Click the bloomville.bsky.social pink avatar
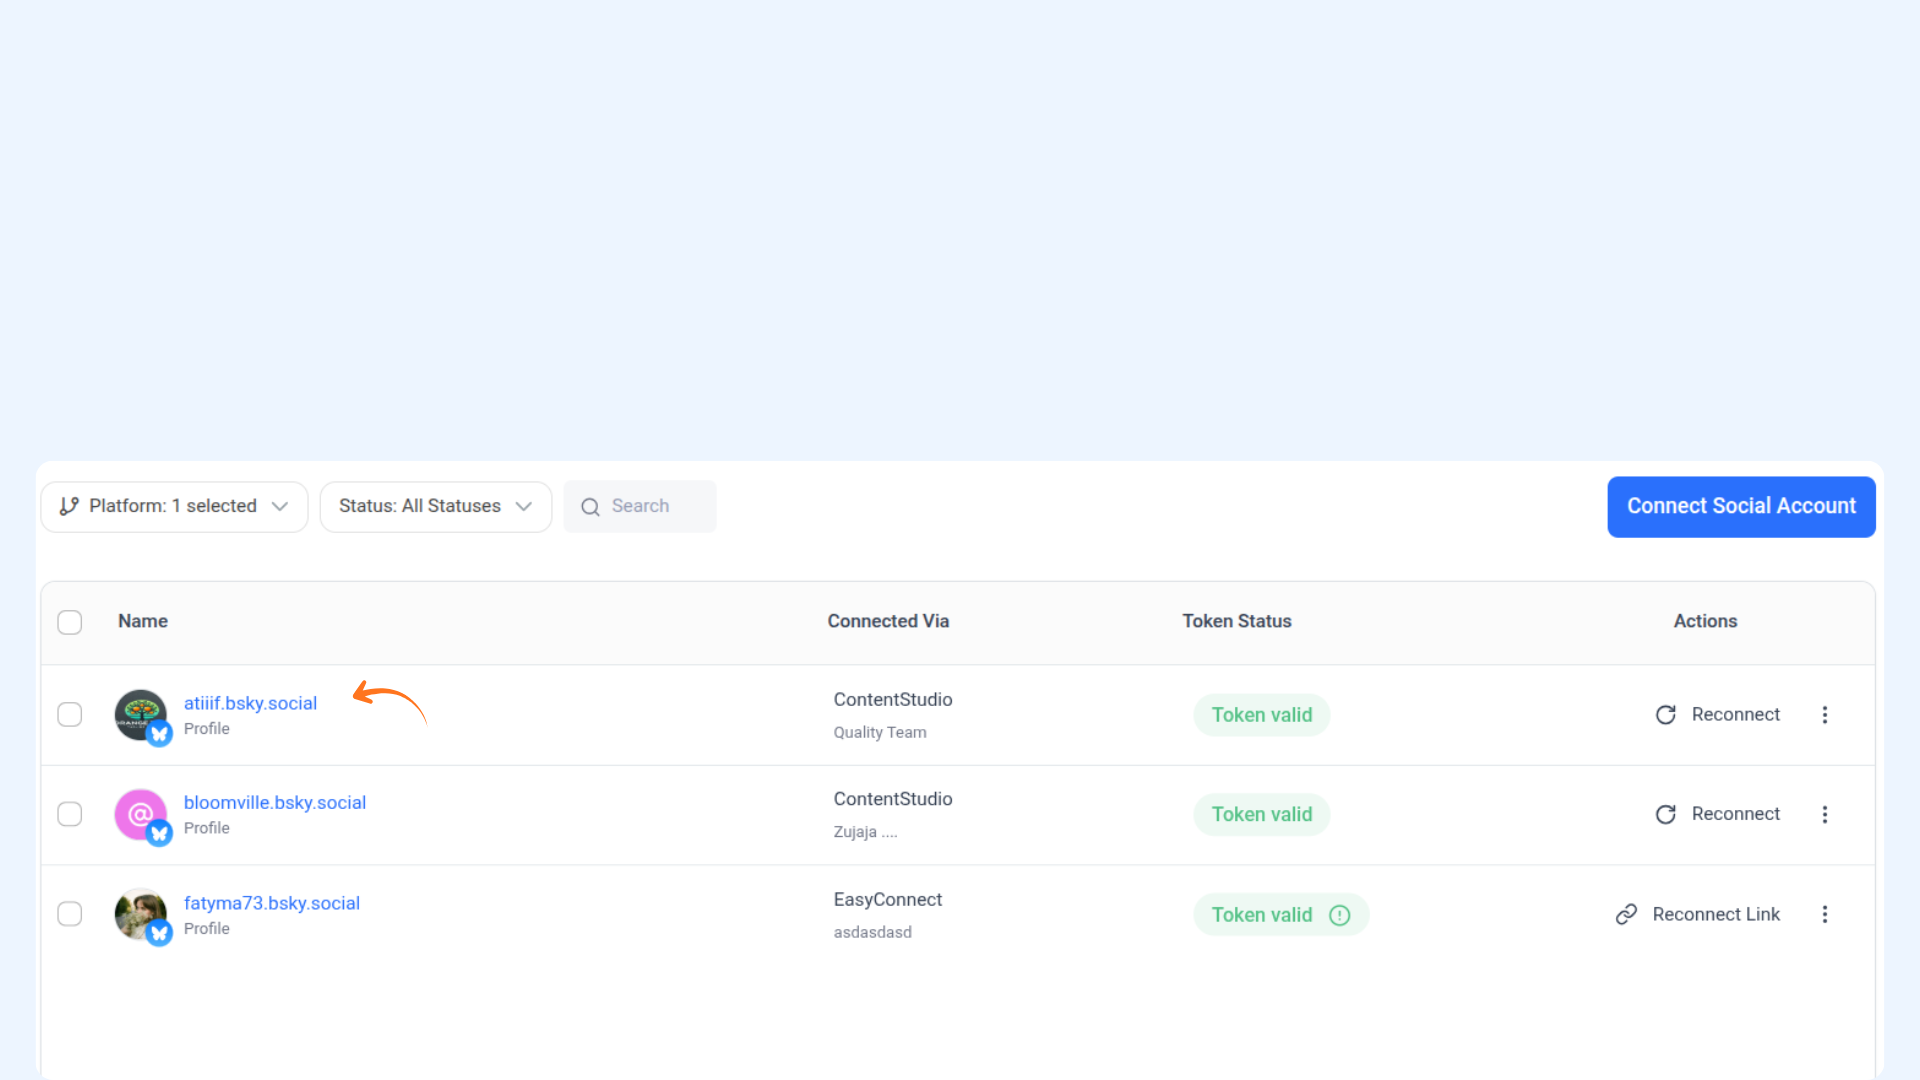The width and height of the screenshot is (1920, 1080). [x=139, y=814]
